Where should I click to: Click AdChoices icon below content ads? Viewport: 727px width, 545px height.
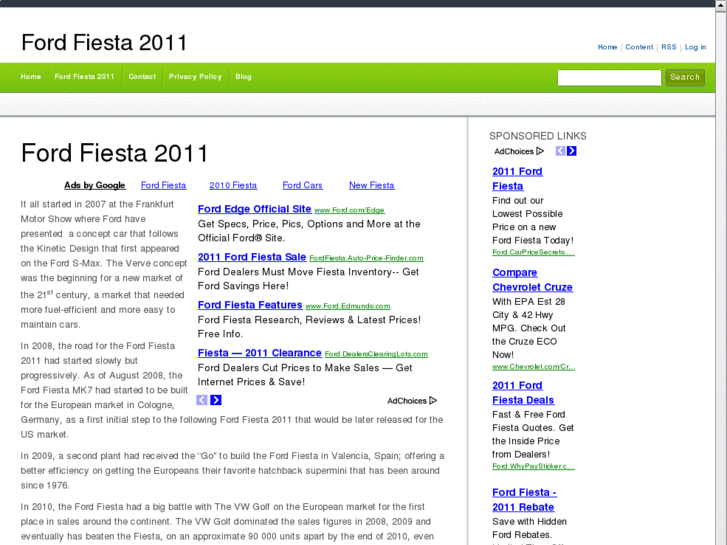pyautogui.click(x=433, y=400)
